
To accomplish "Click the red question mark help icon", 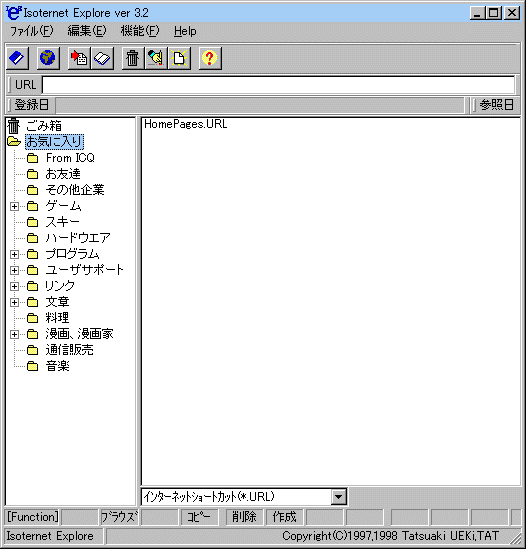I will point(210,58).
